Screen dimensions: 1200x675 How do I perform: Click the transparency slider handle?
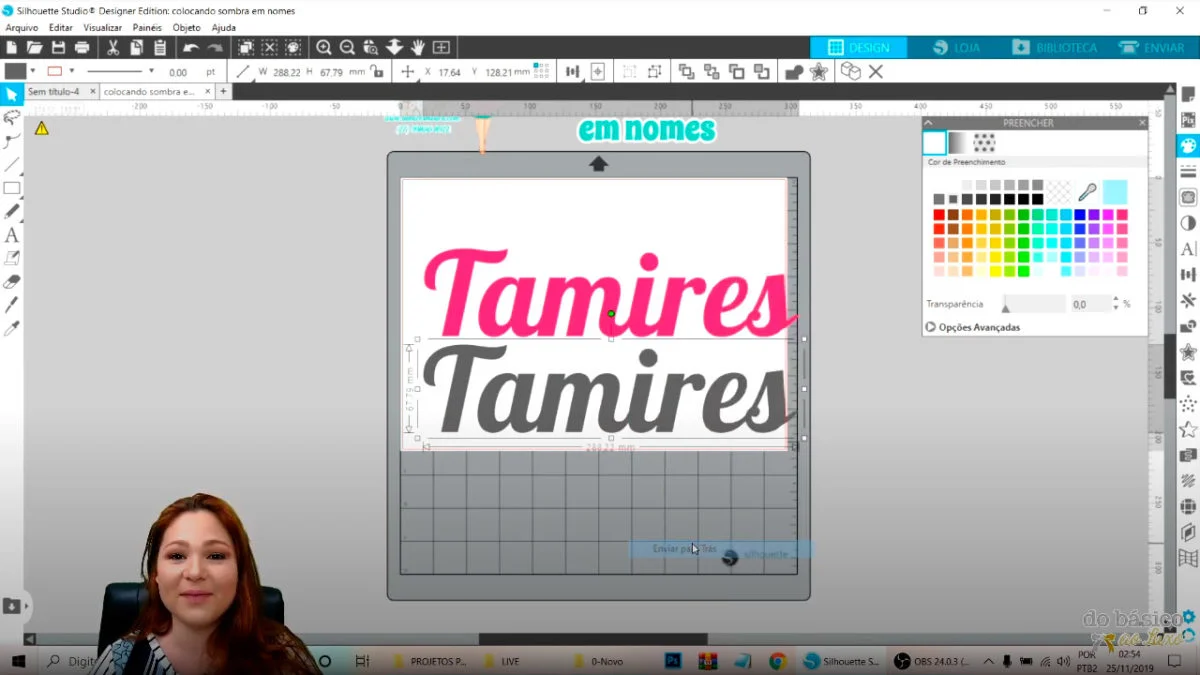[x=1006, y=307]
